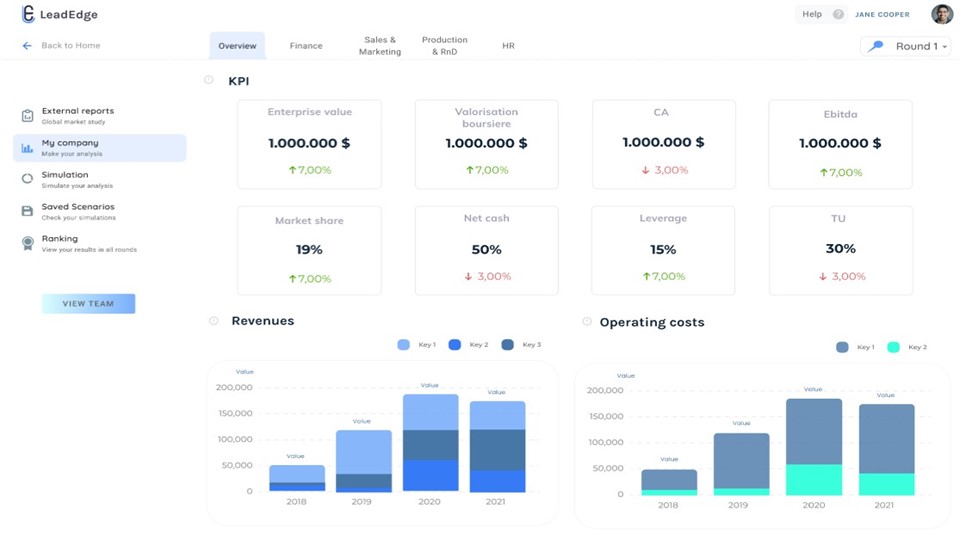Click the info icon beside Revenues
Screen dimensions: 960x540
(213, 321)
